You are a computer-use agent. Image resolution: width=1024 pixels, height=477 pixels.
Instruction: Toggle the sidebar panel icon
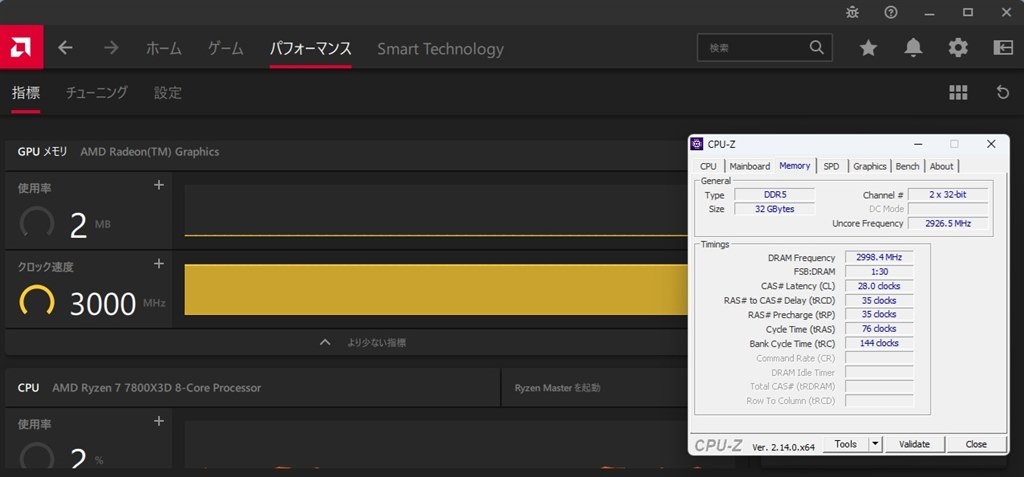[1003, 48]
